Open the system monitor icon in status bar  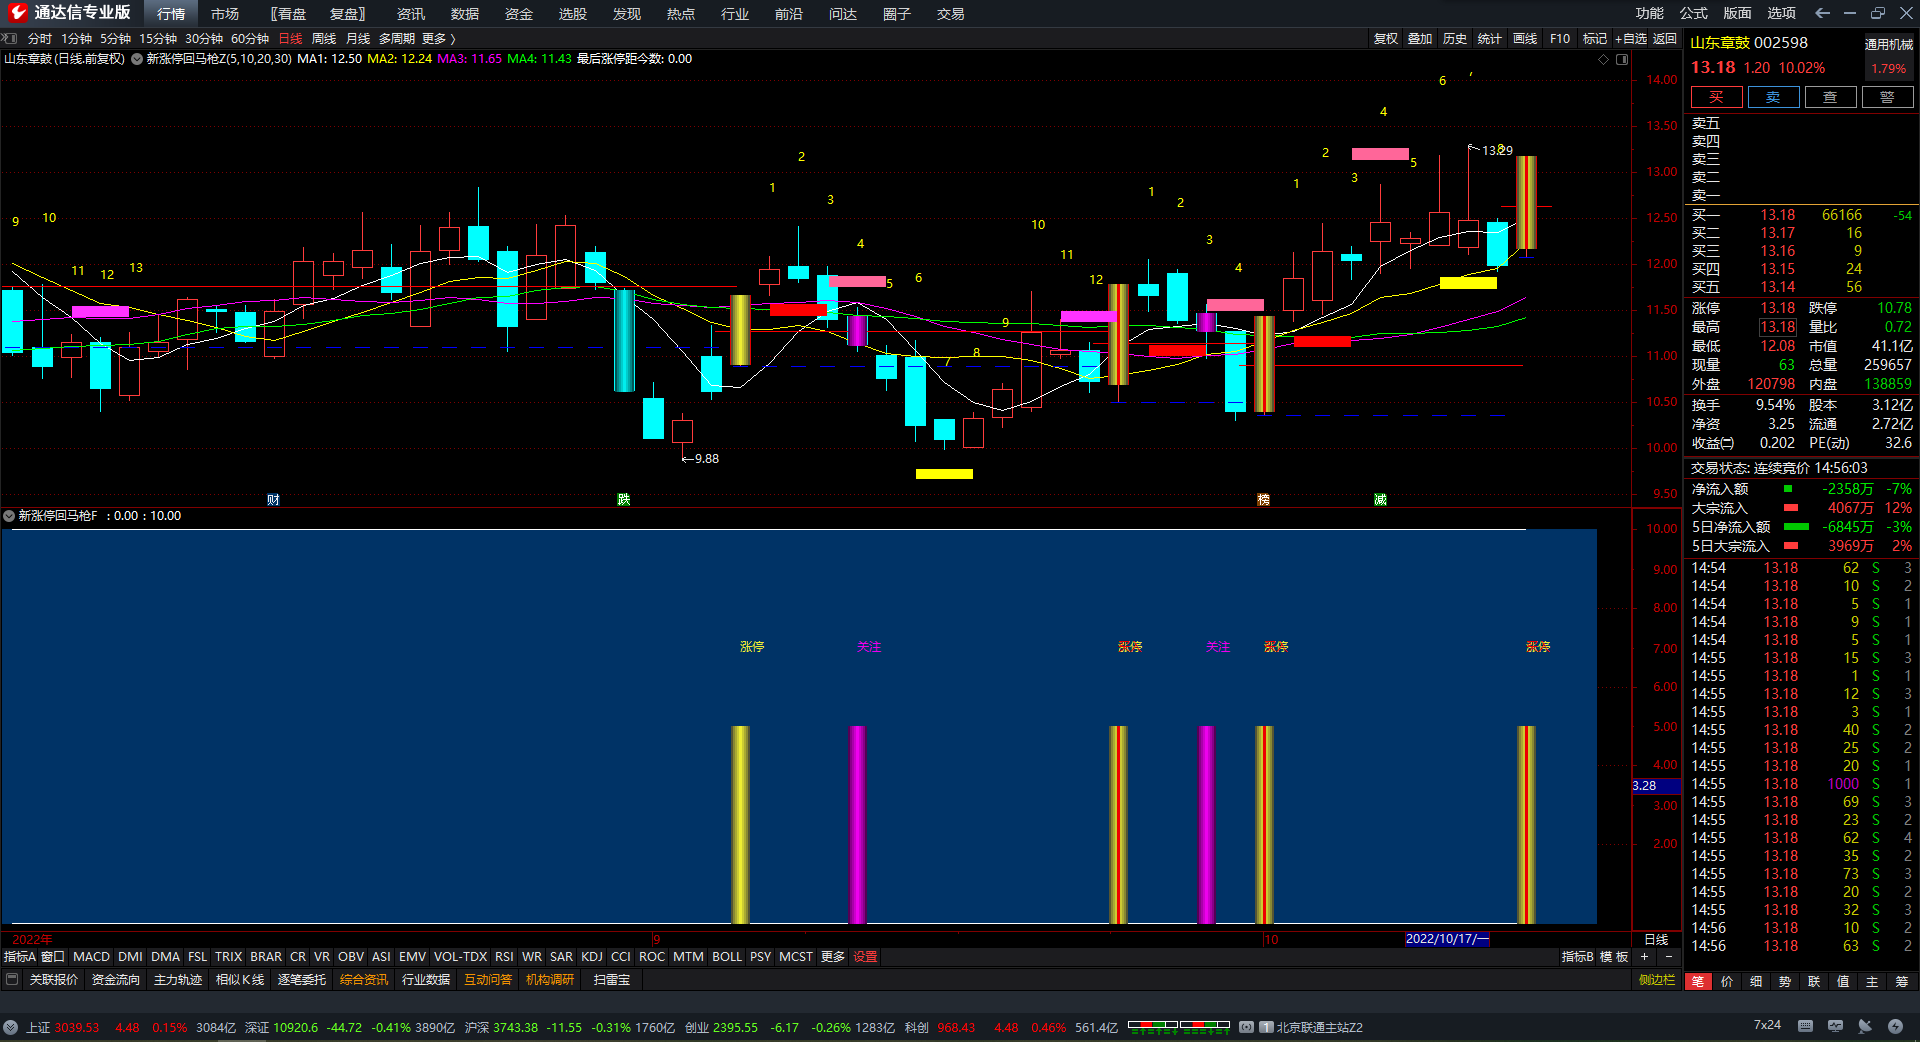point(1835,1026)
